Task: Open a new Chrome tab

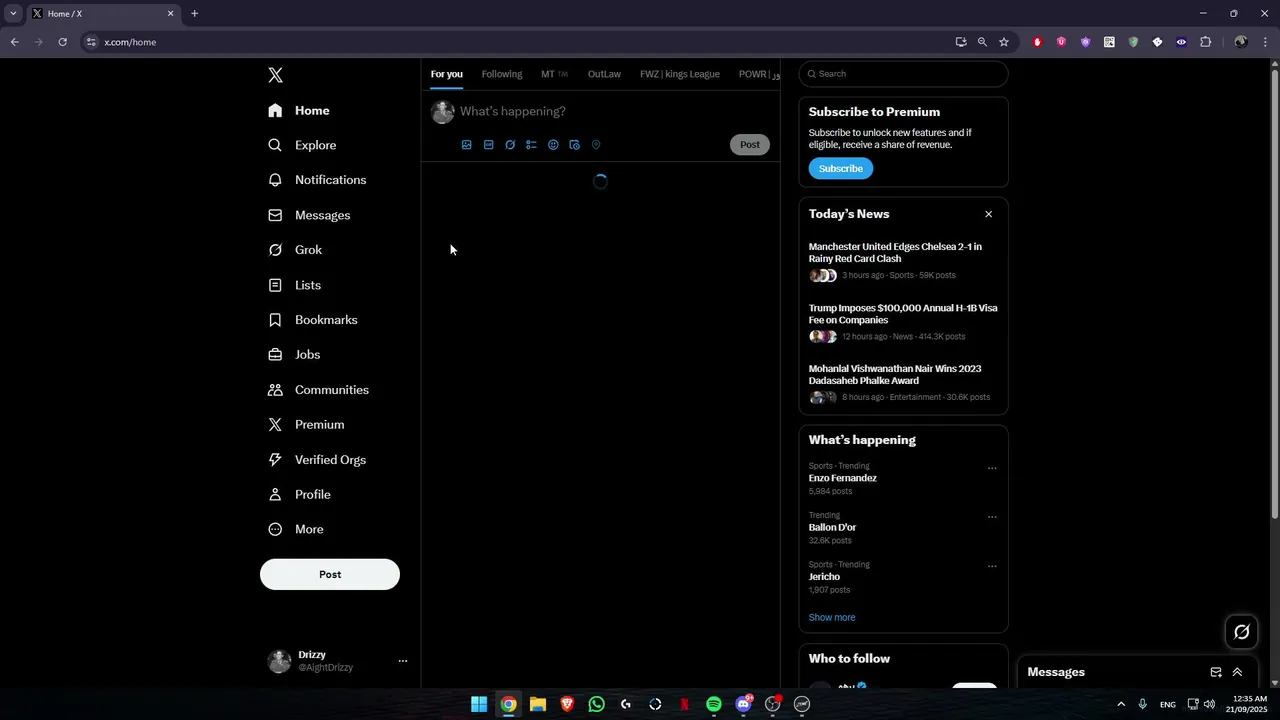Action: click(194, 14)
